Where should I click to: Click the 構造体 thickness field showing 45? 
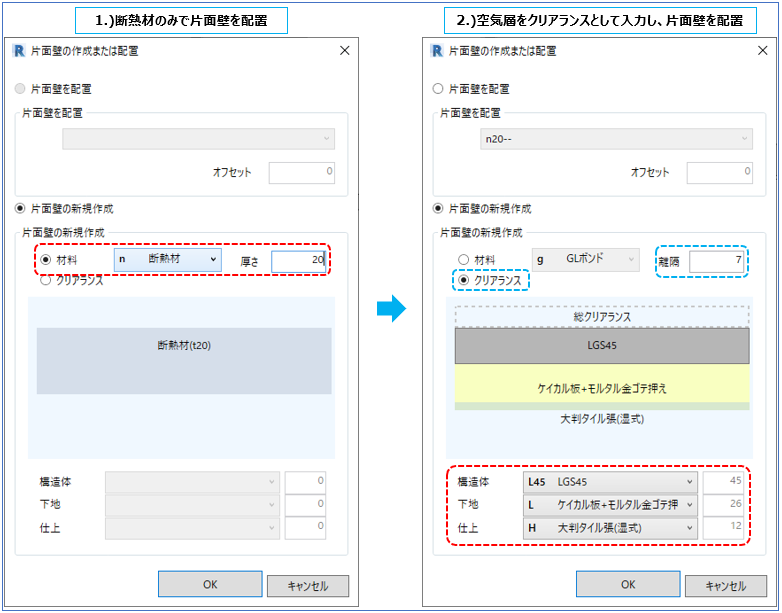click(723, 482)
